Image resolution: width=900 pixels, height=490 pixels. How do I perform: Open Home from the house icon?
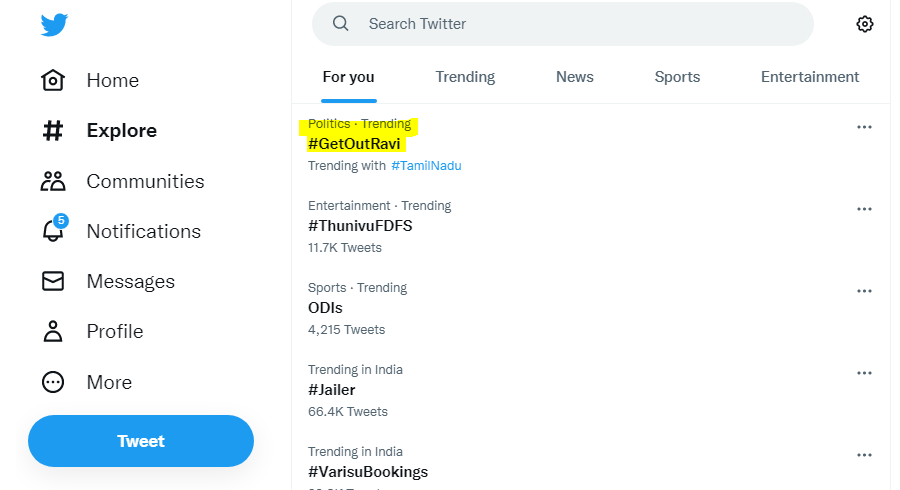coord(53,80)
